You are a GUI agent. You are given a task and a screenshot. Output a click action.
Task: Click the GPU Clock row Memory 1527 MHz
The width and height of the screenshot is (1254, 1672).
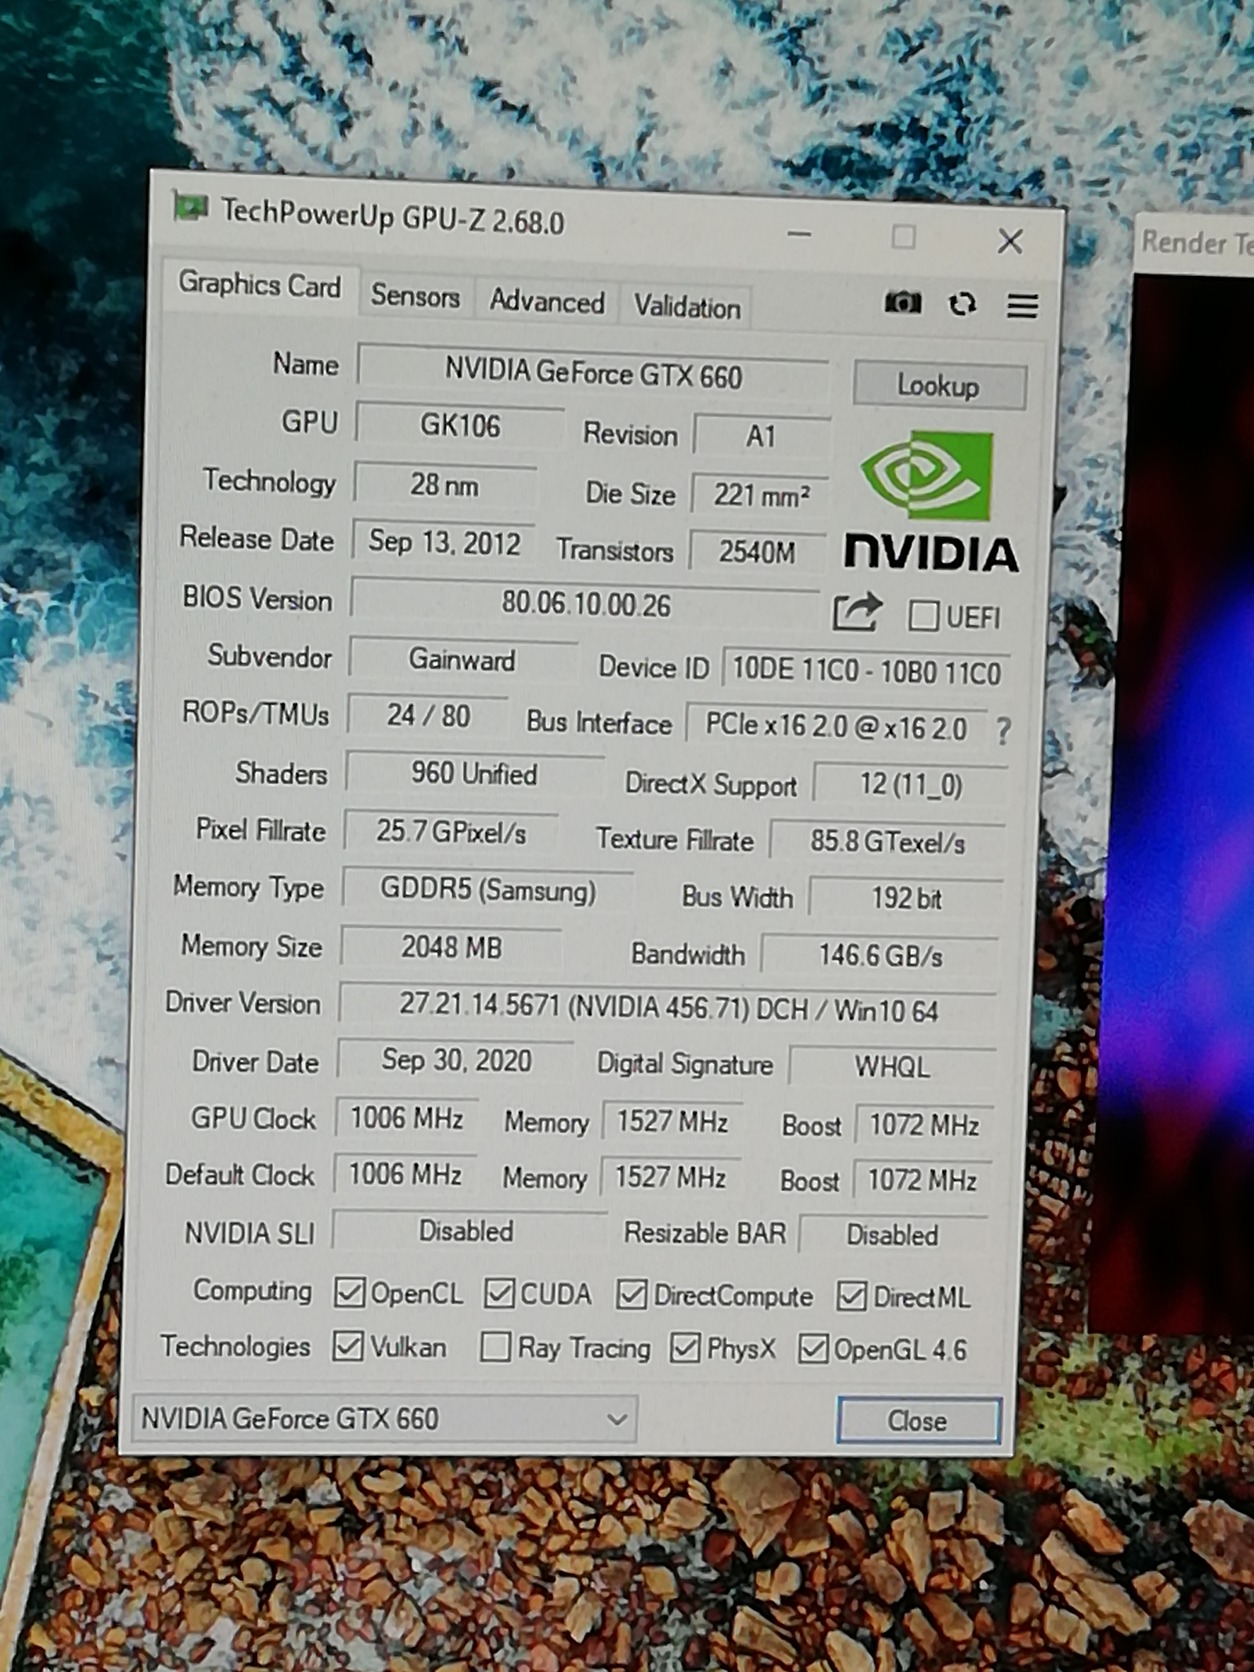(x=672, y=1121)
